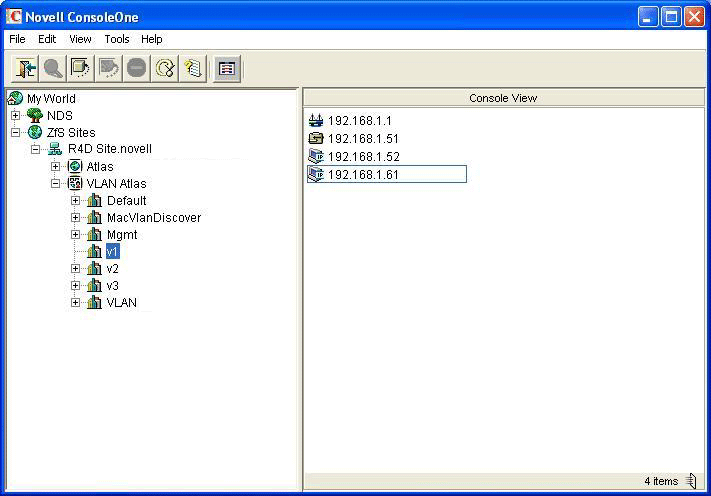The height and width of the screenshot is (496, 711).
Task: Select the ZfS Sites label
Action: click(71, 132)
